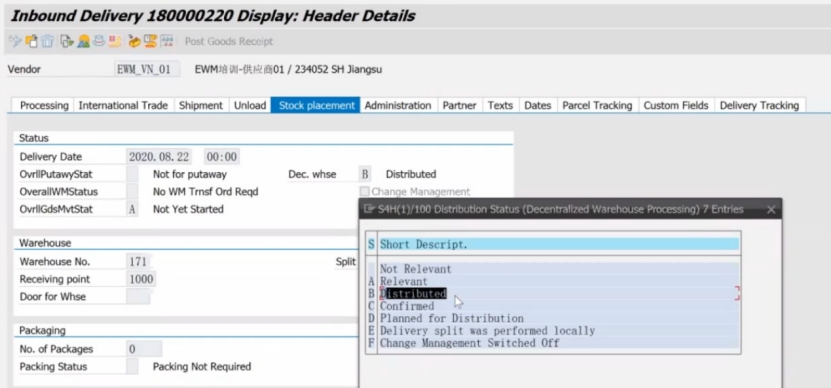Open the Delivery Tracking tab
Image resolution: width=831 pixels, height=388 pixels.
(759, 105)
